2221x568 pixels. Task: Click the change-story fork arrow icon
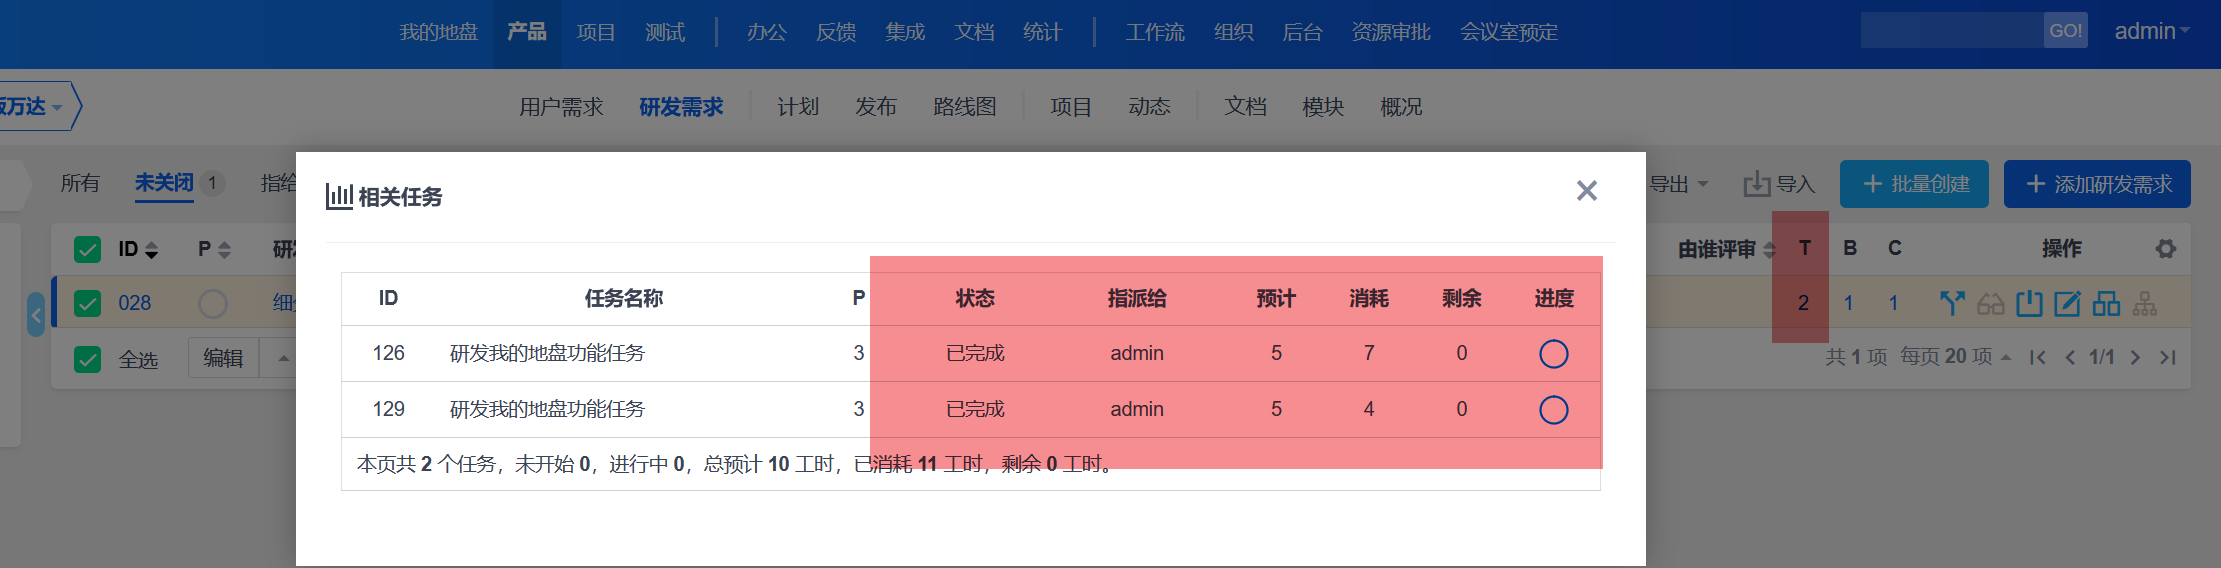[x=1951, y=303]
